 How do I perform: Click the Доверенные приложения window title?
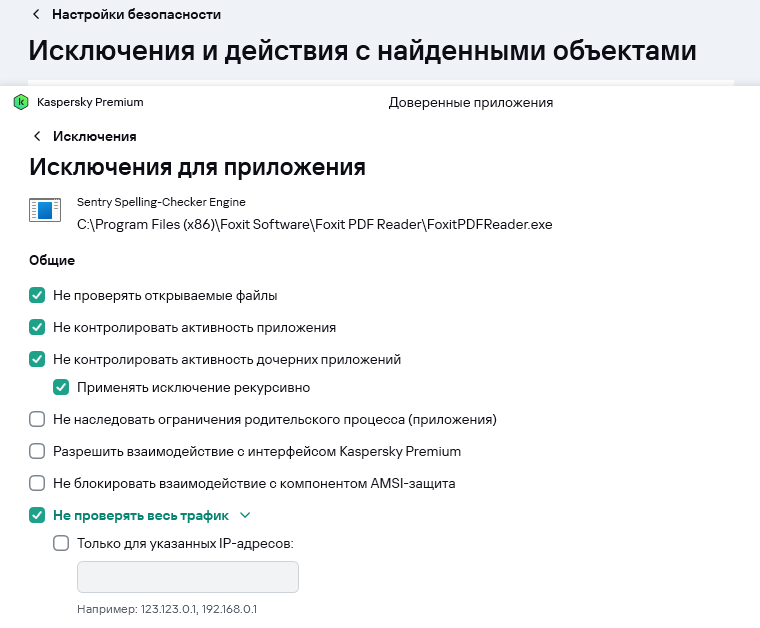(x=470, y=102)
